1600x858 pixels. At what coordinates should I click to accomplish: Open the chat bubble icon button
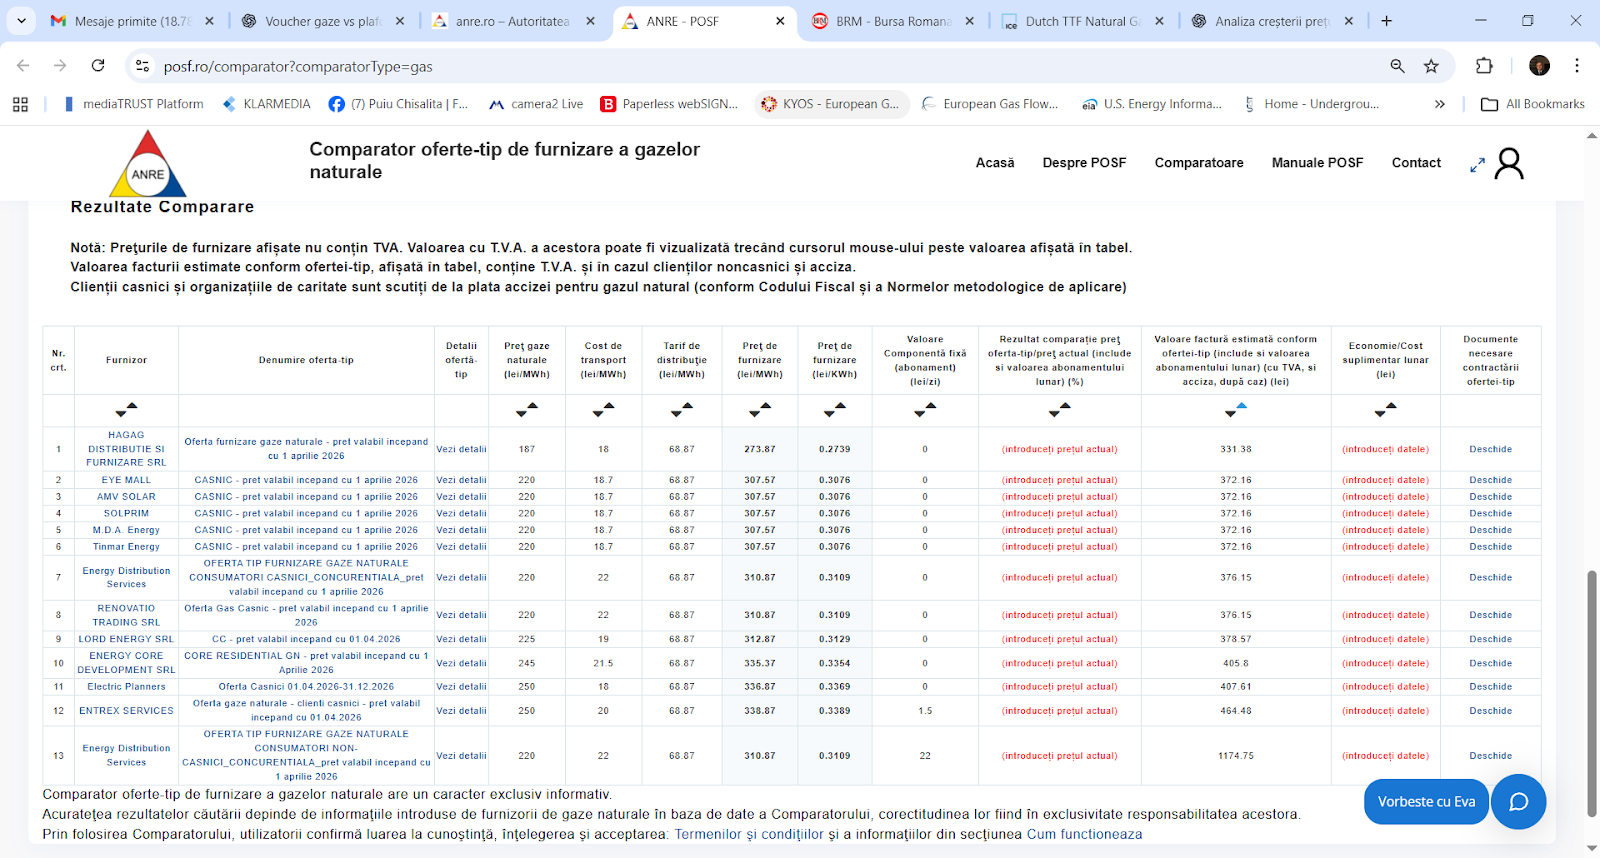click(x=1518, y=802)
